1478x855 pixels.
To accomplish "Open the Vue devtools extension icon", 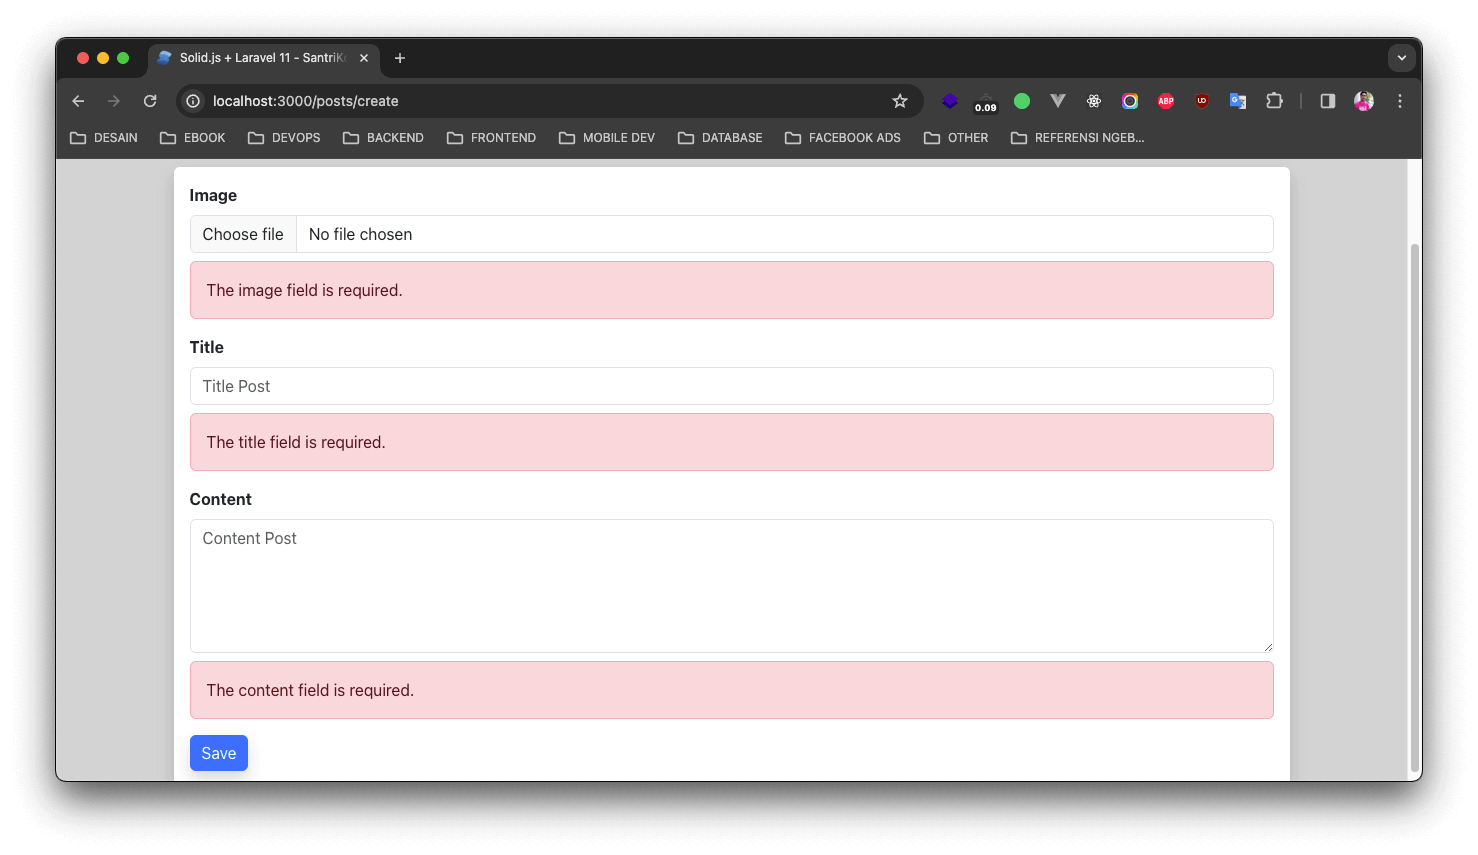I will [x=1058, y=101].
